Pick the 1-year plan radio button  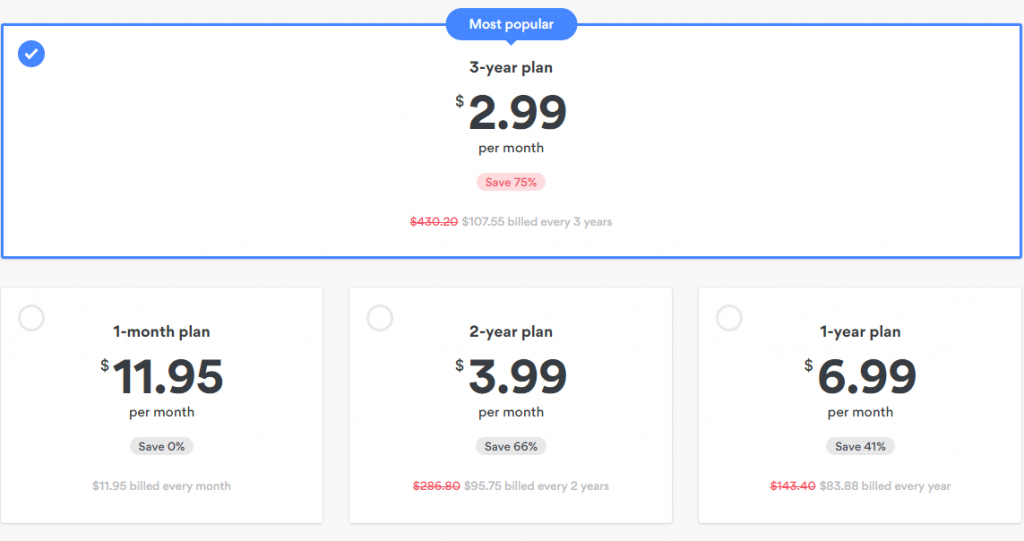point(729,318)
